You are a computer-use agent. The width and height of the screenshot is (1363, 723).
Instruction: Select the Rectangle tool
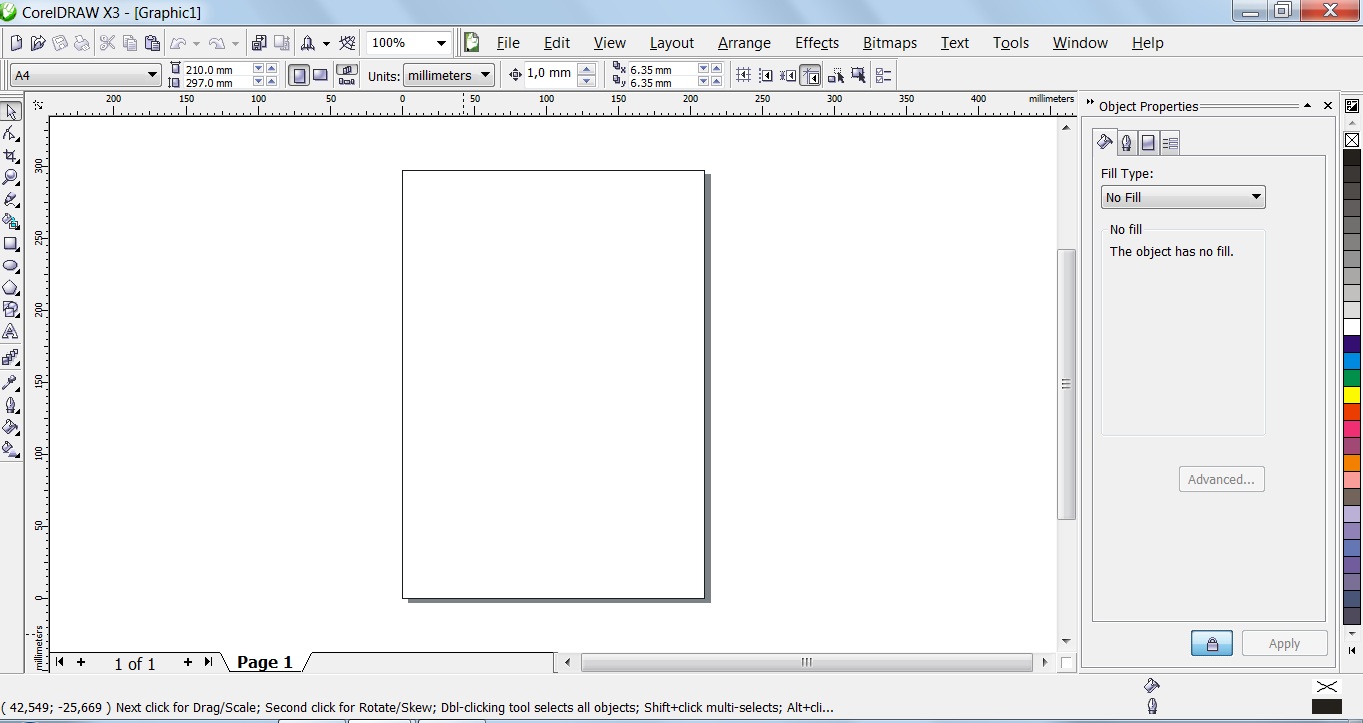[11, 243]
